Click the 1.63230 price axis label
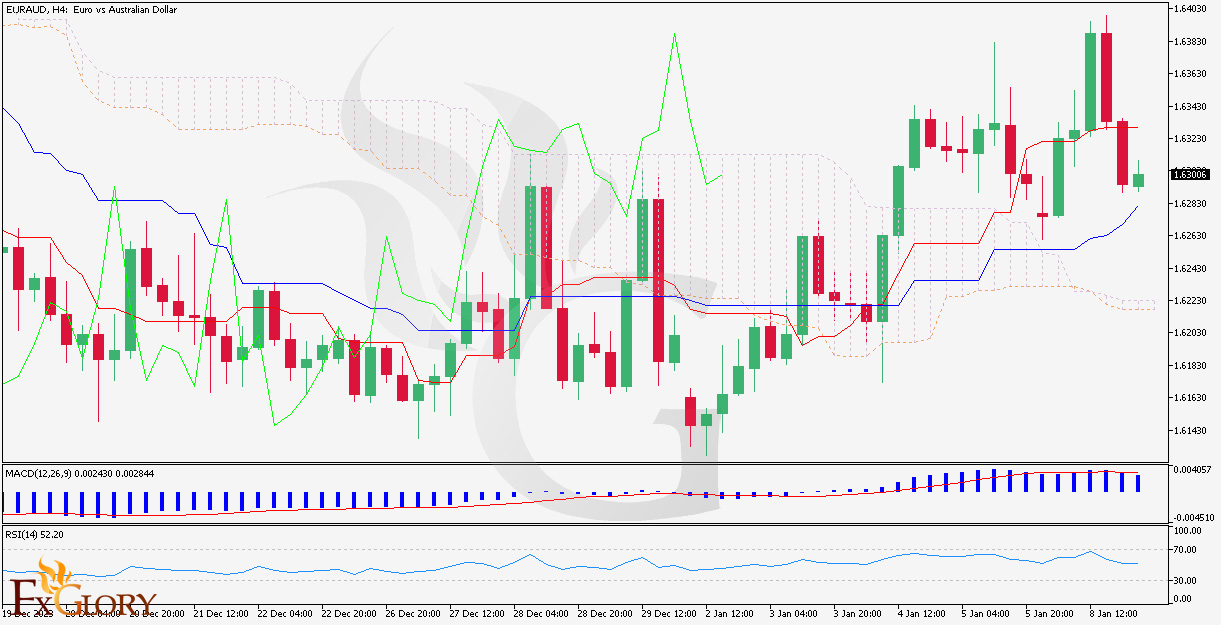This screenshot has width=1221, height=625. [x=1192, y=139]
